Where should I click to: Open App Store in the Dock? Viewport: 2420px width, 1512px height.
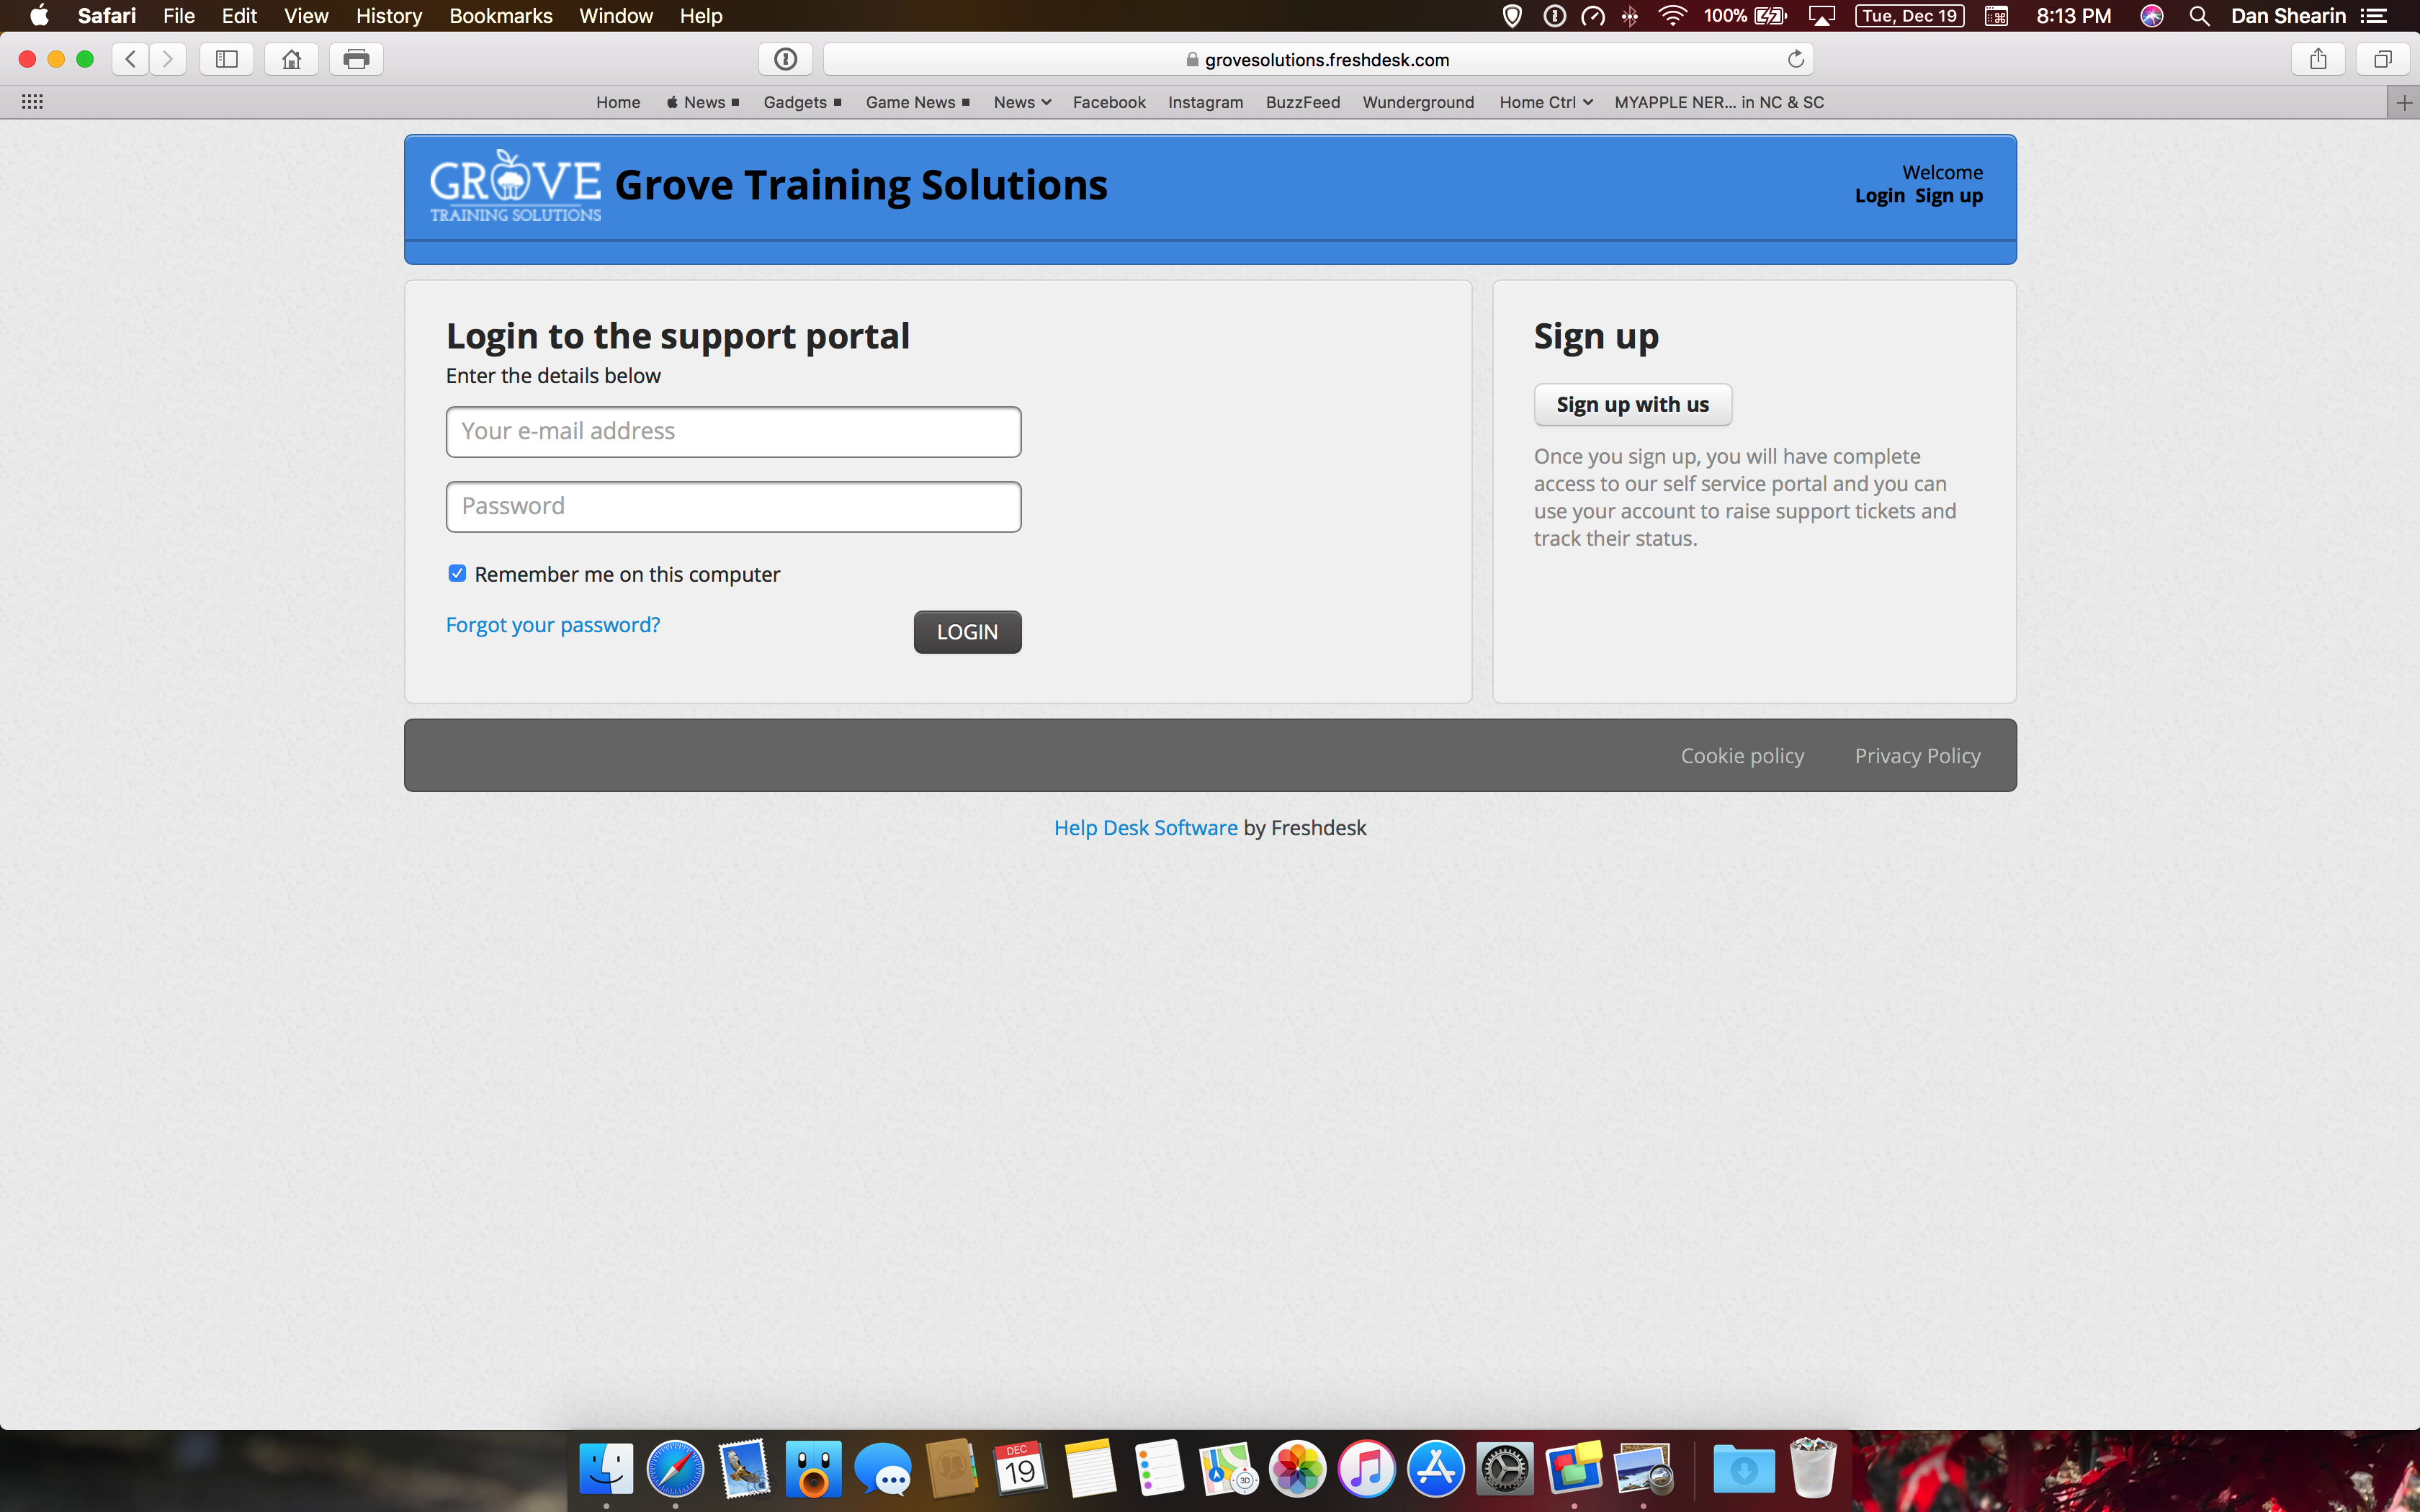[x=1435, y=1470]
